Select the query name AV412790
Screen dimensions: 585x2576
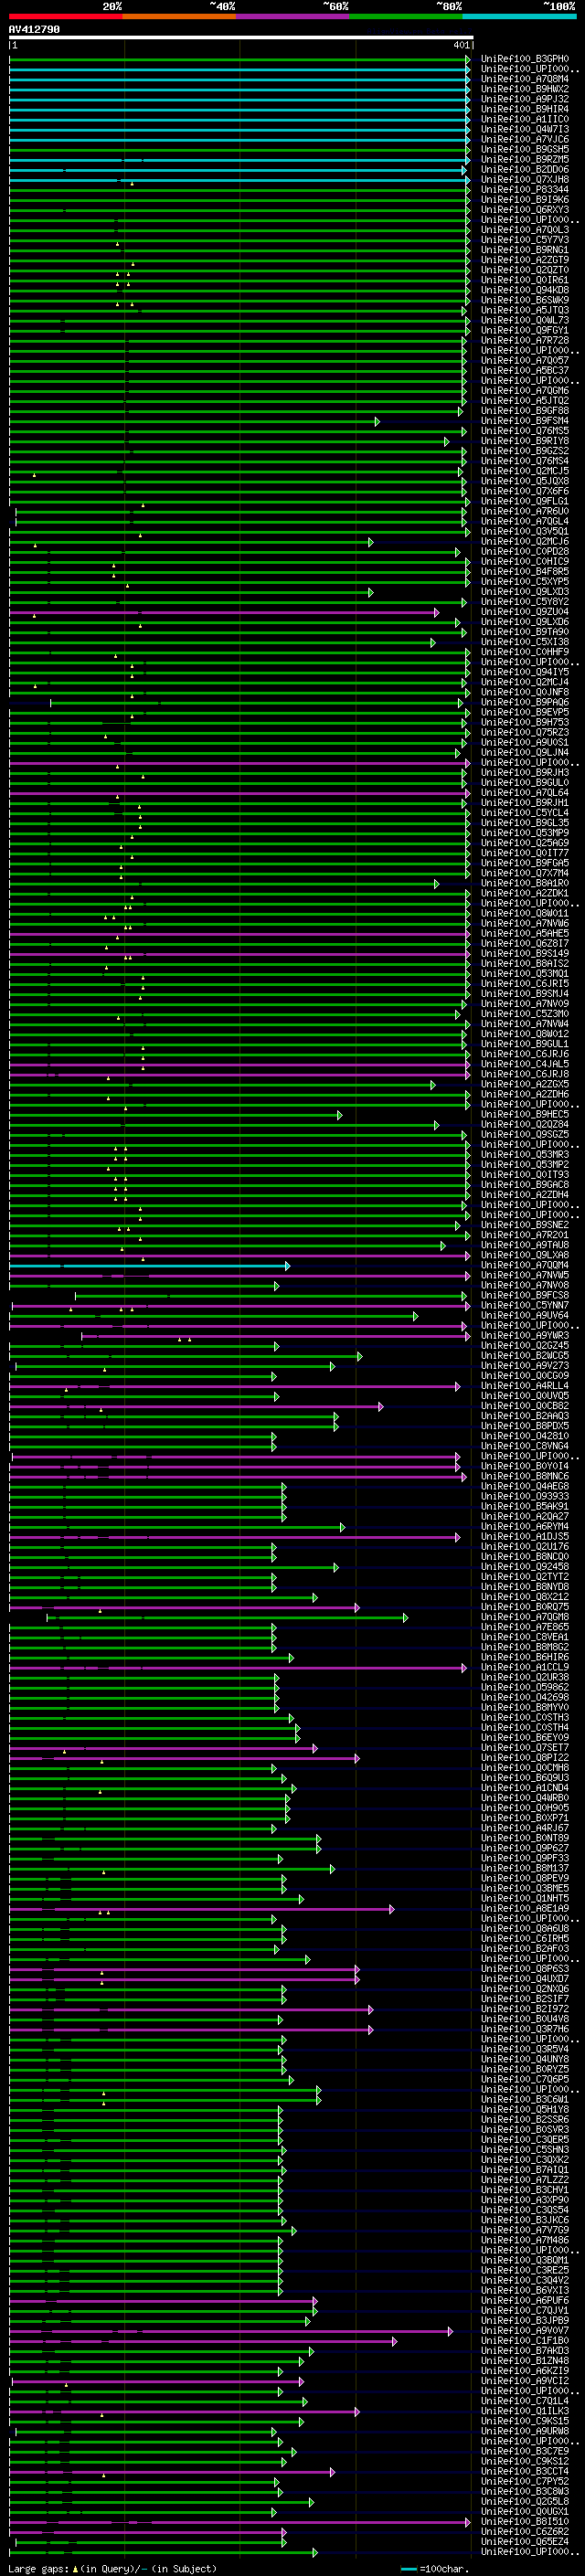(x=34, y=30)
